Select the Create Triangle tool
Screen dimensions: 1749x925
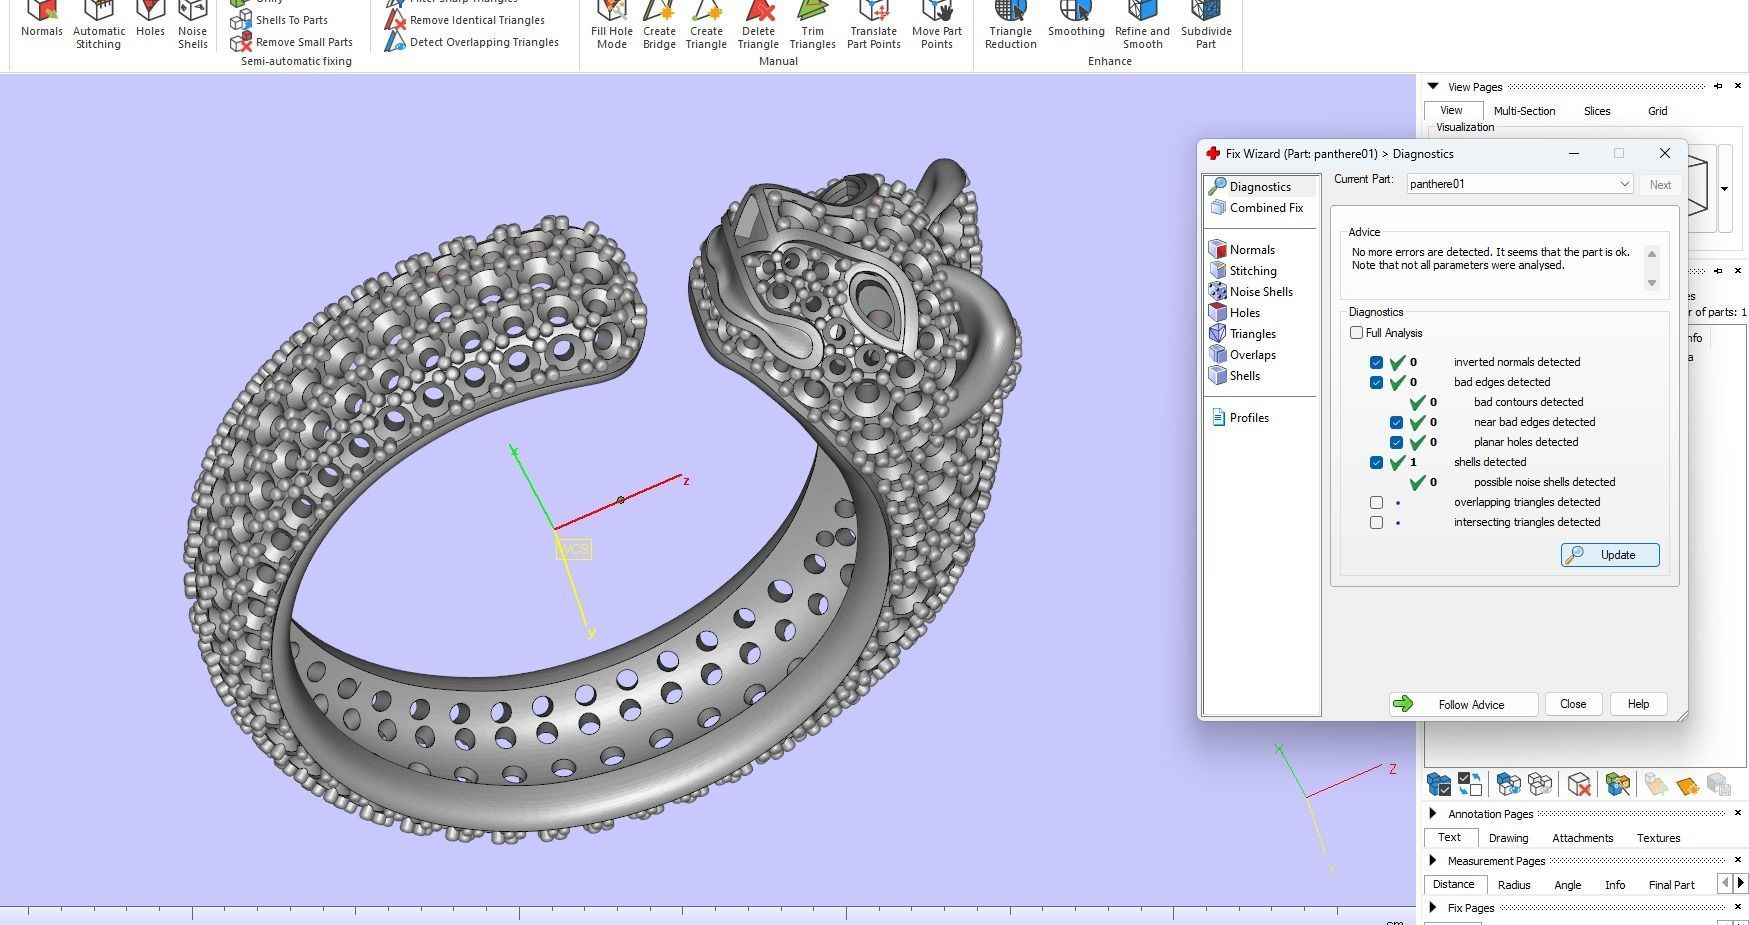tap(706, 24)
